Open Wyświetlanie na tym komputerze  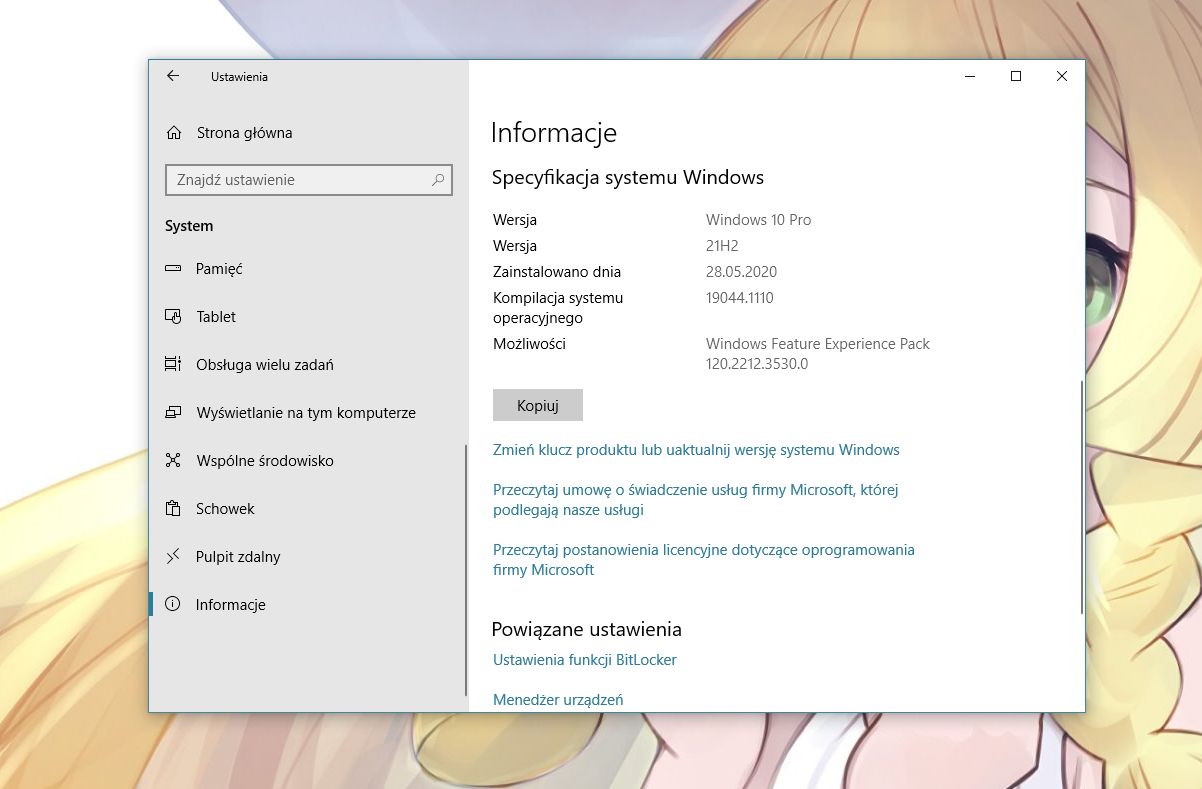pos(308,413)
